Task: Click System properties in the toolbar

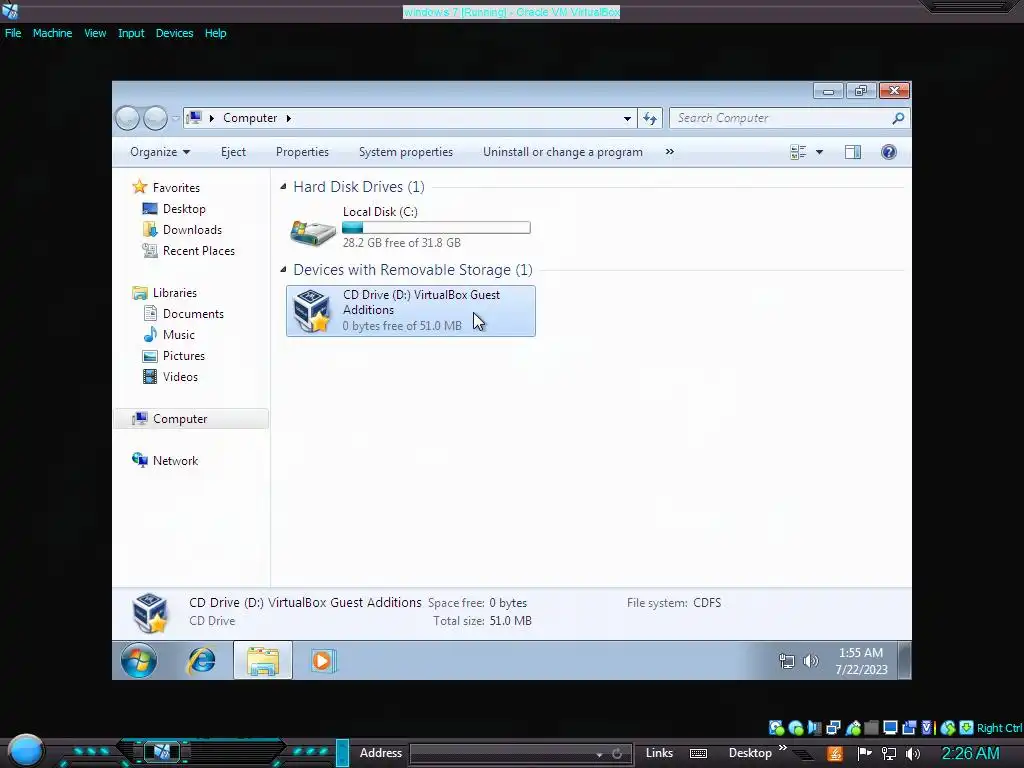Action: (406, 152)
